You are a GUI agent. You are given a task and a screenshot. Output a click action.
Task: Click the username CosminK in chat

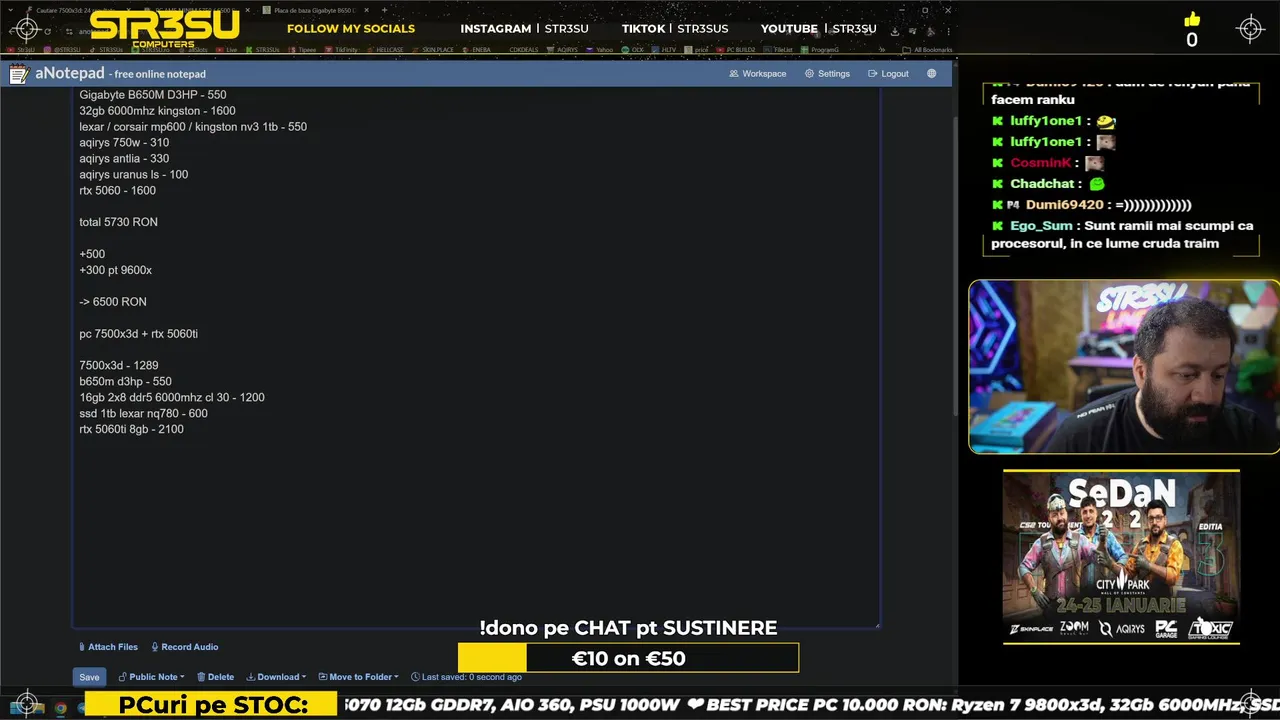(x=1040, y=163)
